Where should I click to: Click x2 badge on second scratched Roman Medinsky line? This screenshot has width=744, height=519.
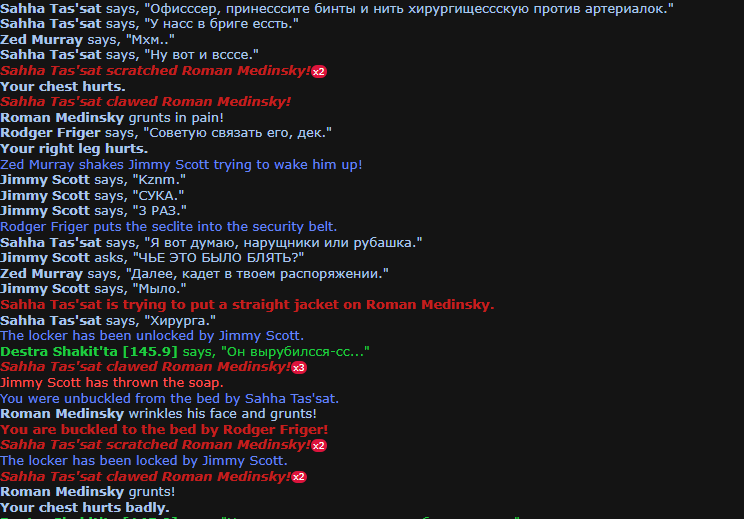coord(319,446)
